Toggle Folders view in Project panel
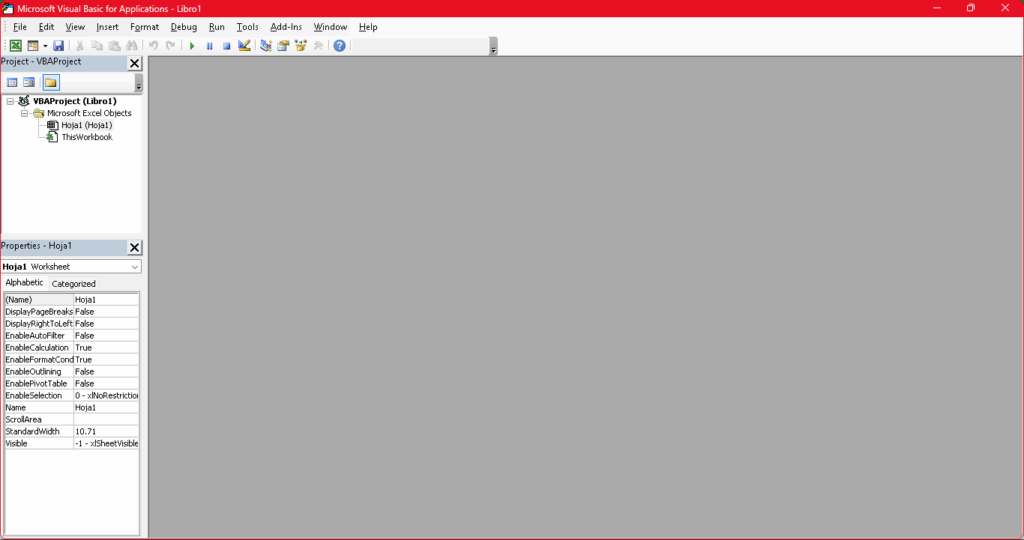Screen dimensions: 1024x540 click(51, 82)
